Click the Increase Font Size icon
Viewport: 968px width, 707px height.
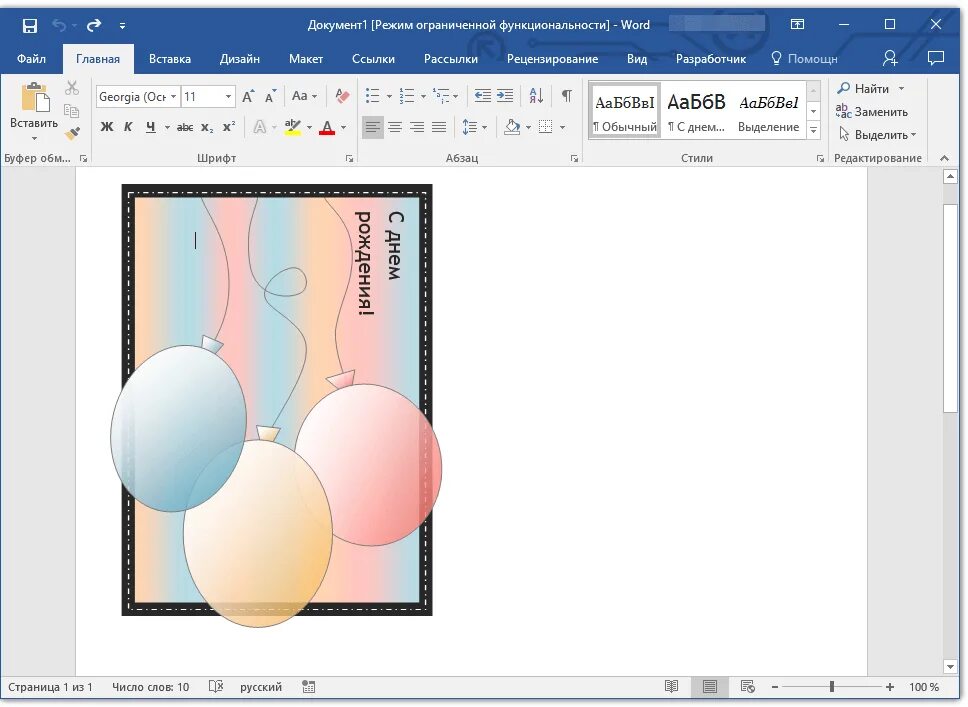tap(248, 96)
